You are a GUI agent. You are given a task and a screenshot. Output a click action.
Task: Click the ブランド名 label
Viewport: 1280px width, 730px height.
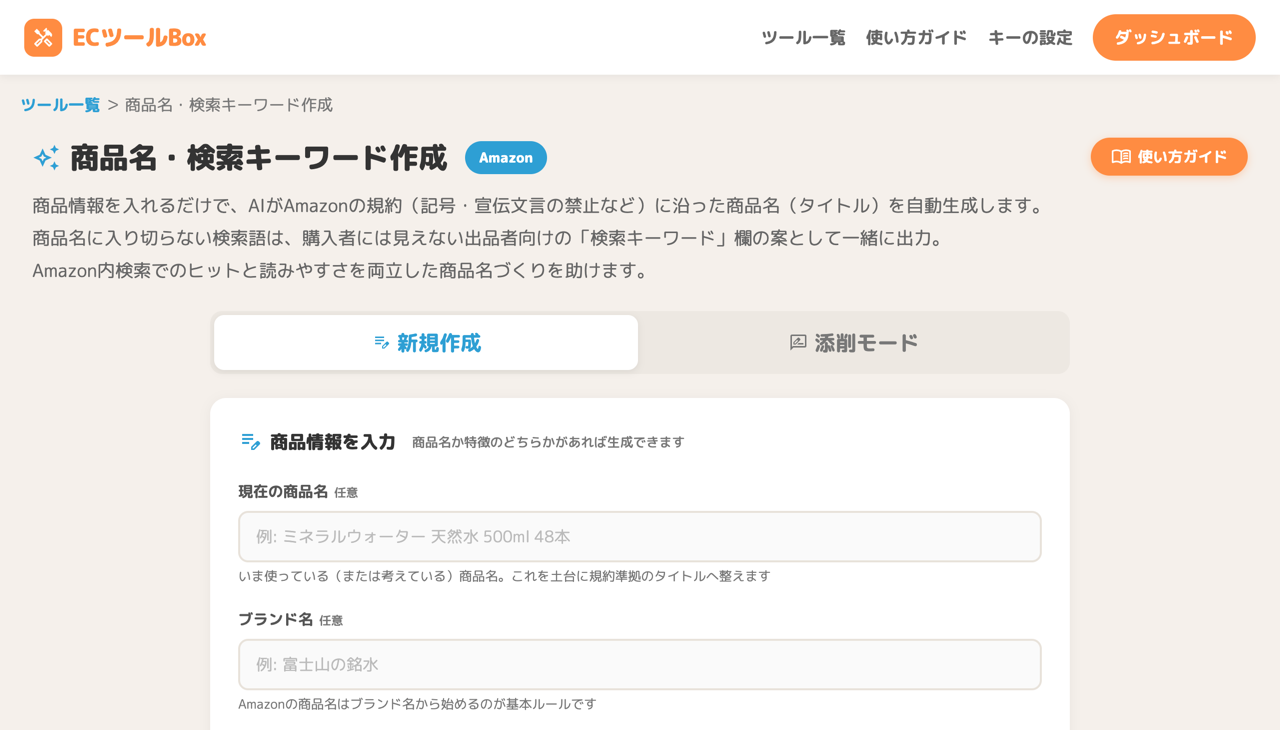(x=275, y=620)
